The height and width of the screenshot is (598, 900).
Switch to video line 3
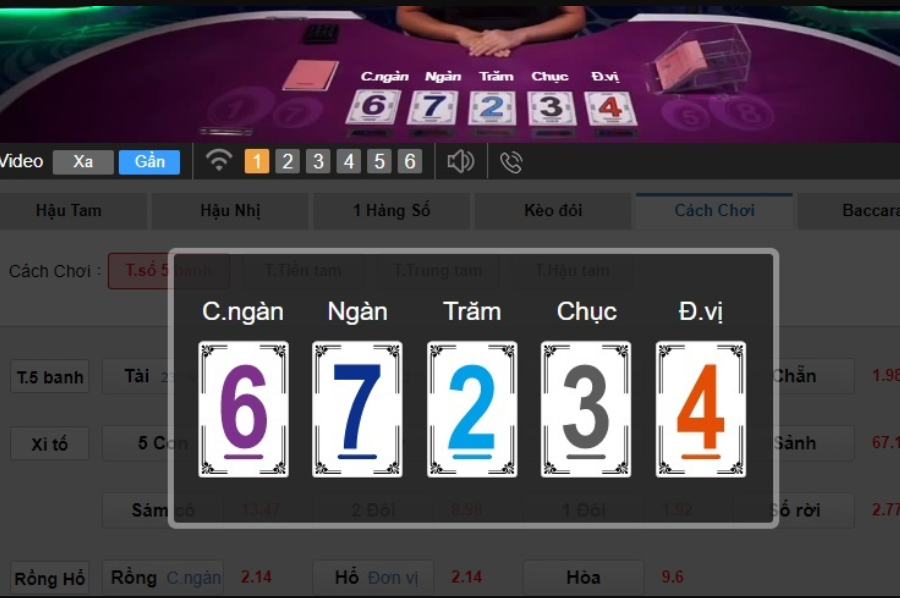(x=318, y=161)
